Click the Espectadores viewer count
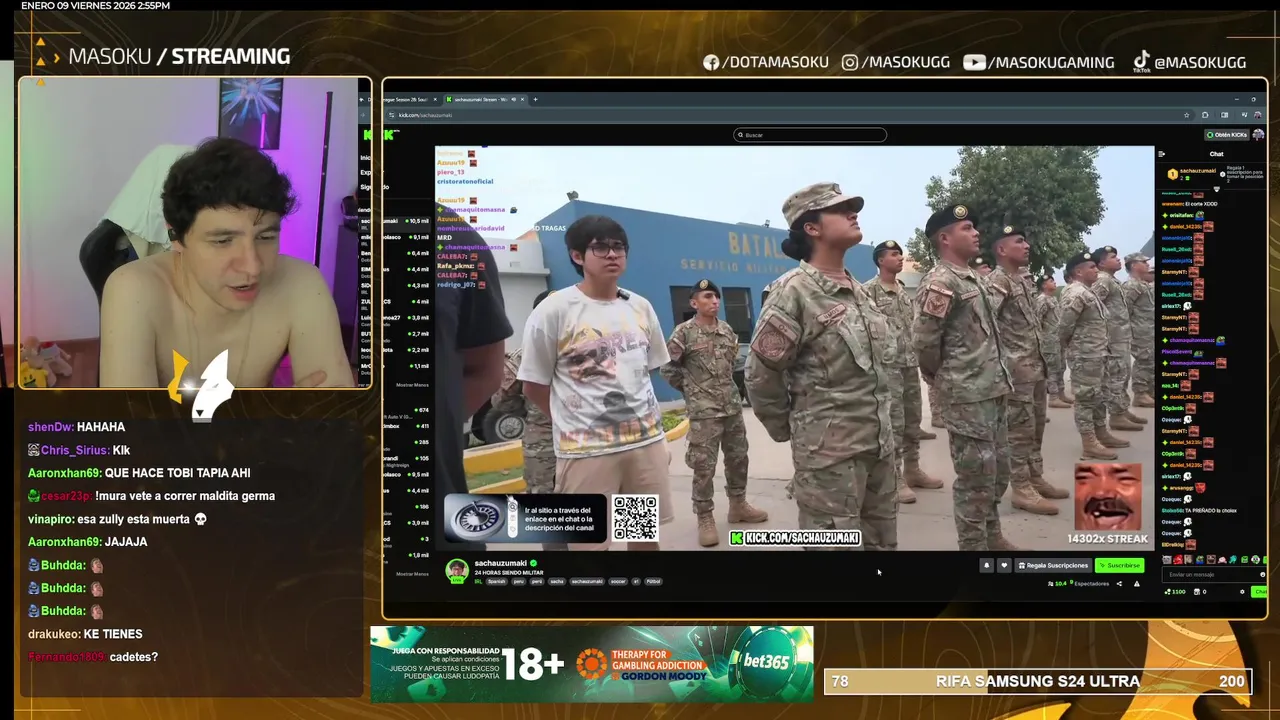This screenshot has width=1280, height=720. pyautogui.click(x=1078, y=584)
